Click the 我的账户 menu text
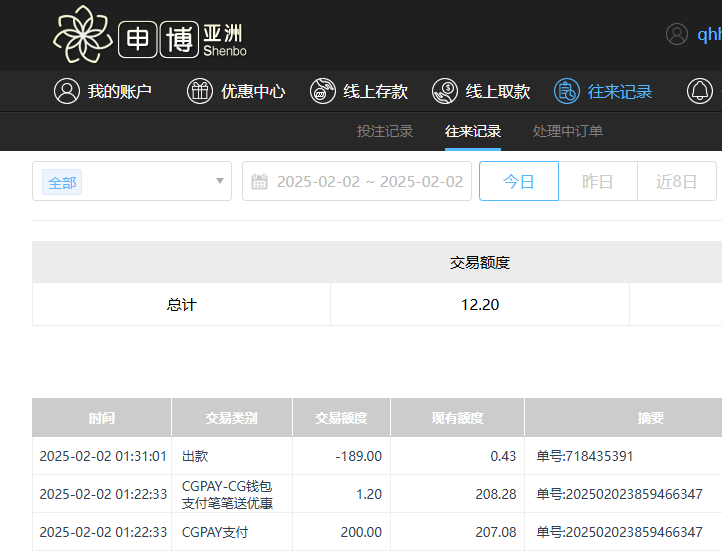This screenshot has height=551, width=722. 119,91
